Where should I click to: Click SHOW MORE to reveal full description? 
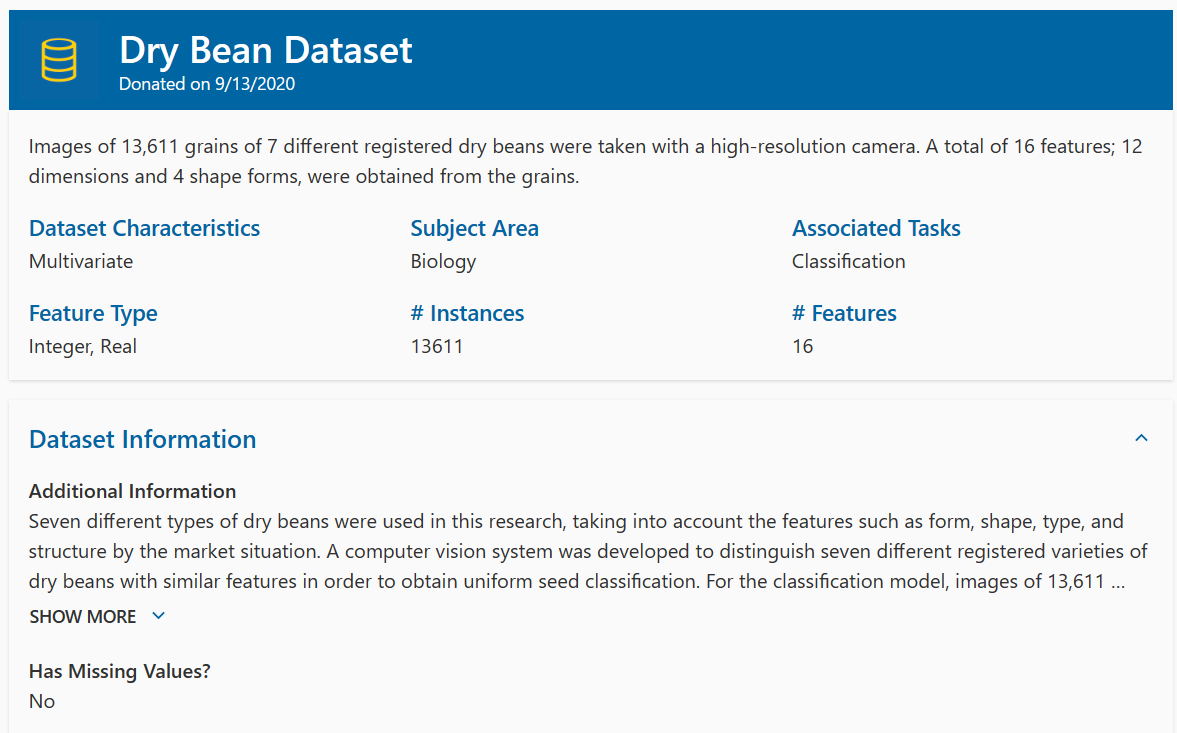(83, 616)
